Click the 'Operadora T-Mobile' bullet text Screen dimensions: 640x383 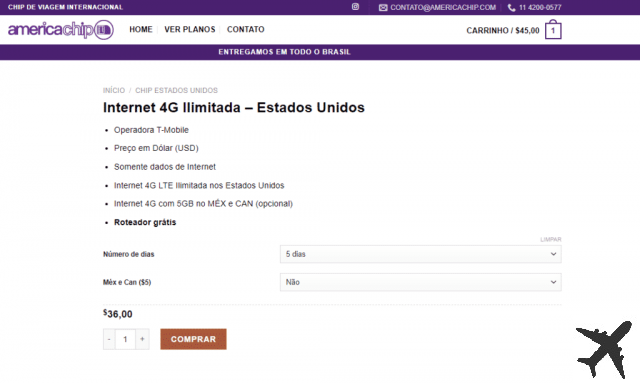click(x=151, y=130)
